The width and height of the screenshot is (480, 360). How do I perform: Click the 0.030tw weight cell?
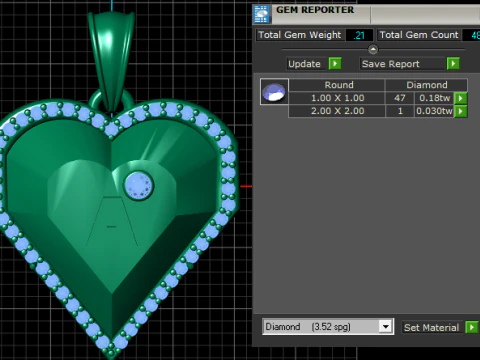click(x=434, y=111)
